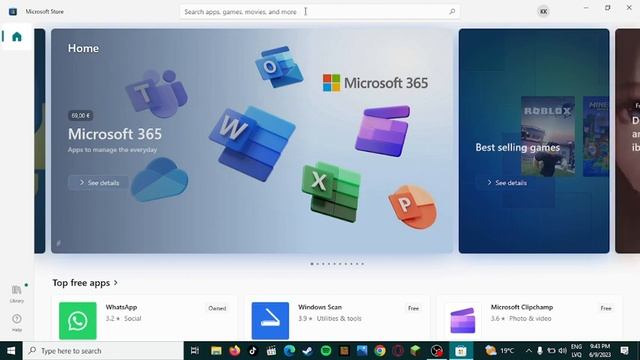
Task: Open the volume control in tray
Action: click(563, 351)
